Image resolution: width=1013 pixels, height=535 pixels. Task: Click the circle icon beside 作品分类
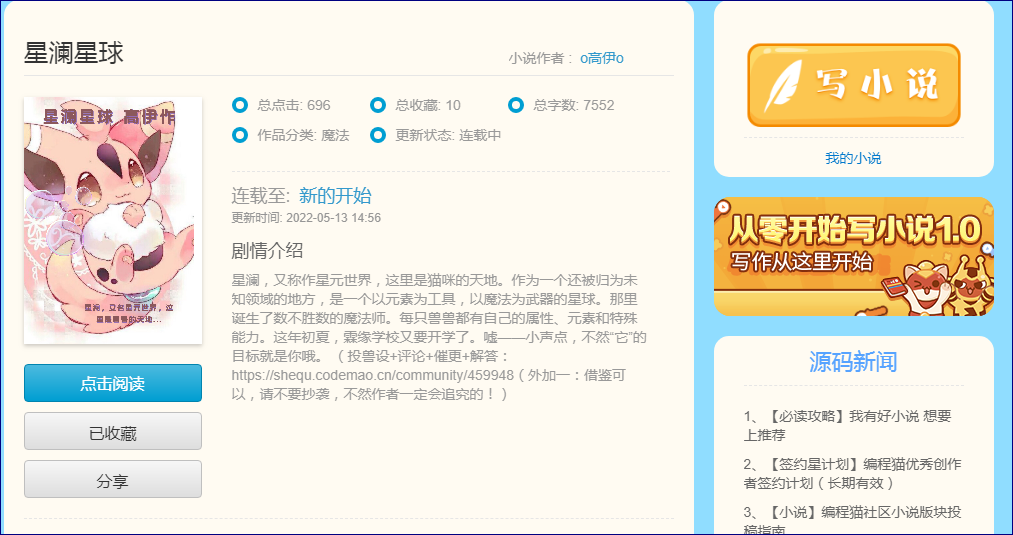(240, 135)
